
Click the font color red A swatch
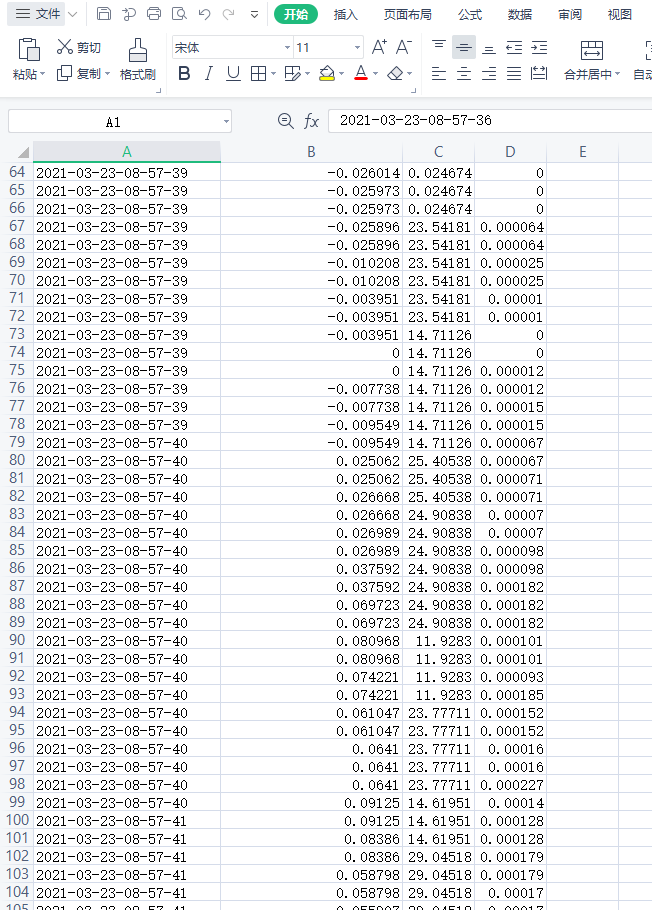click(x=360, y=73)
